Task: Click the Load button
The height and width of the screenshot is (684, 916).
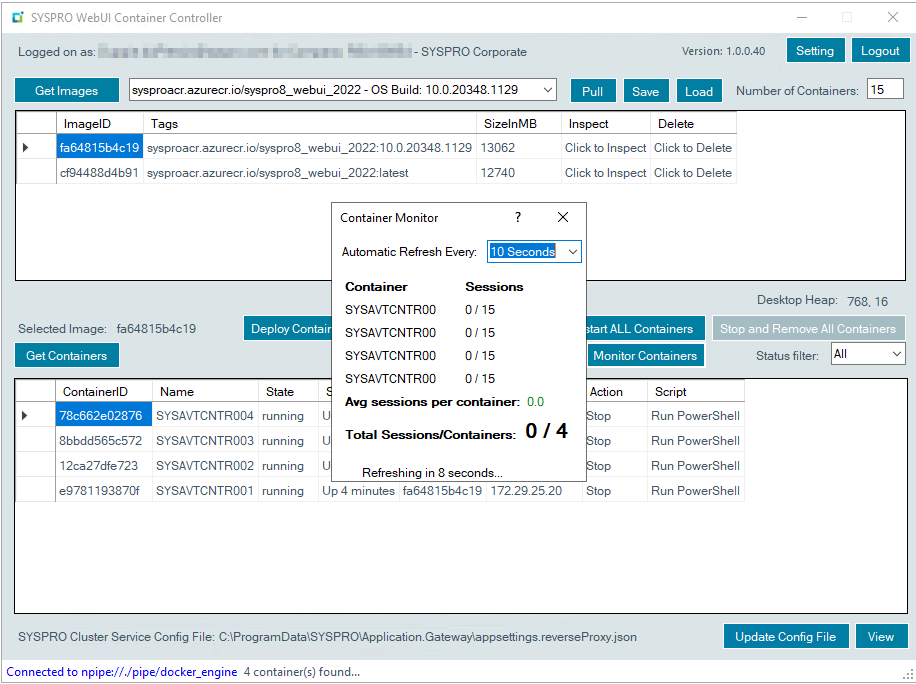Action: (x=699, y=91)
